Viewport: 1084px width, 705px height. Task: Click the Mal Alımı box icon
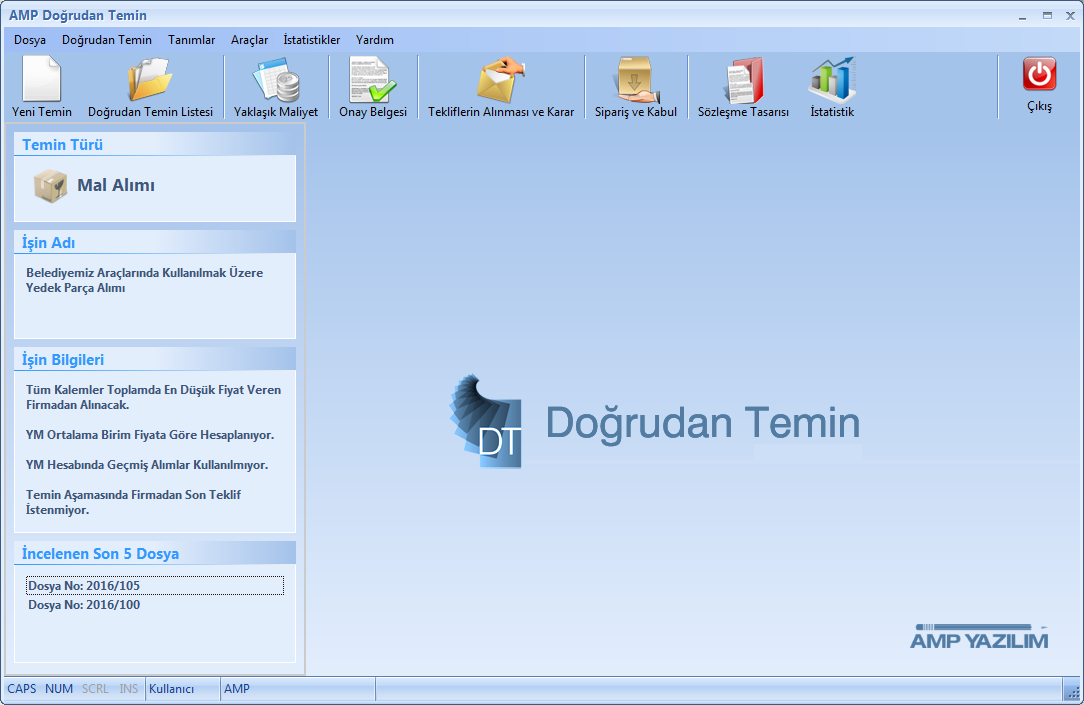[50, 186]
